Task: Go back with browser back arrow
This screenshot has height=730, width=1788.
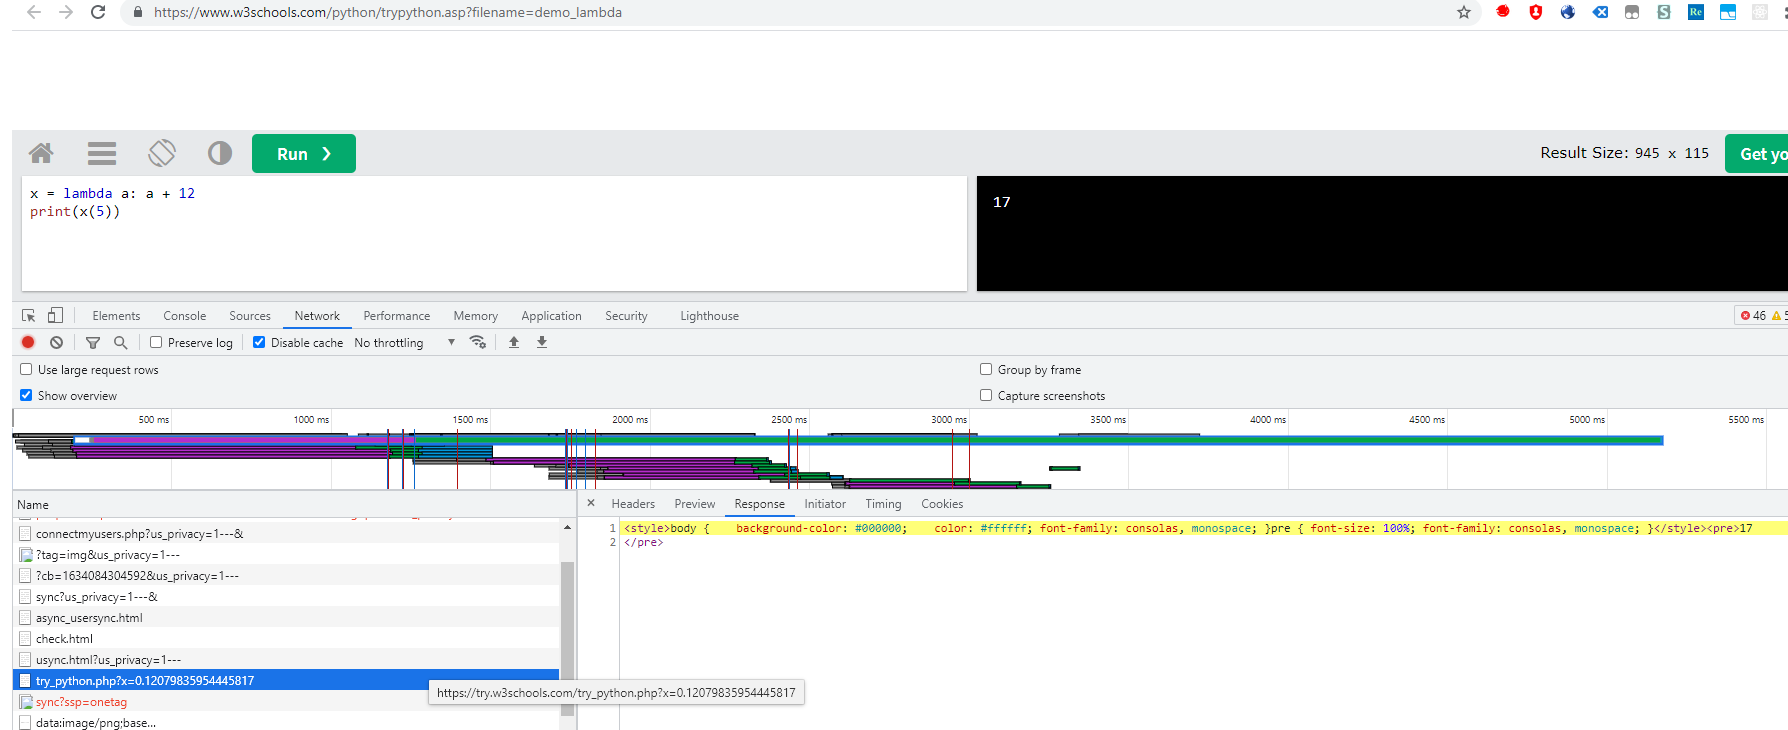Action: (x=34, y=12)
